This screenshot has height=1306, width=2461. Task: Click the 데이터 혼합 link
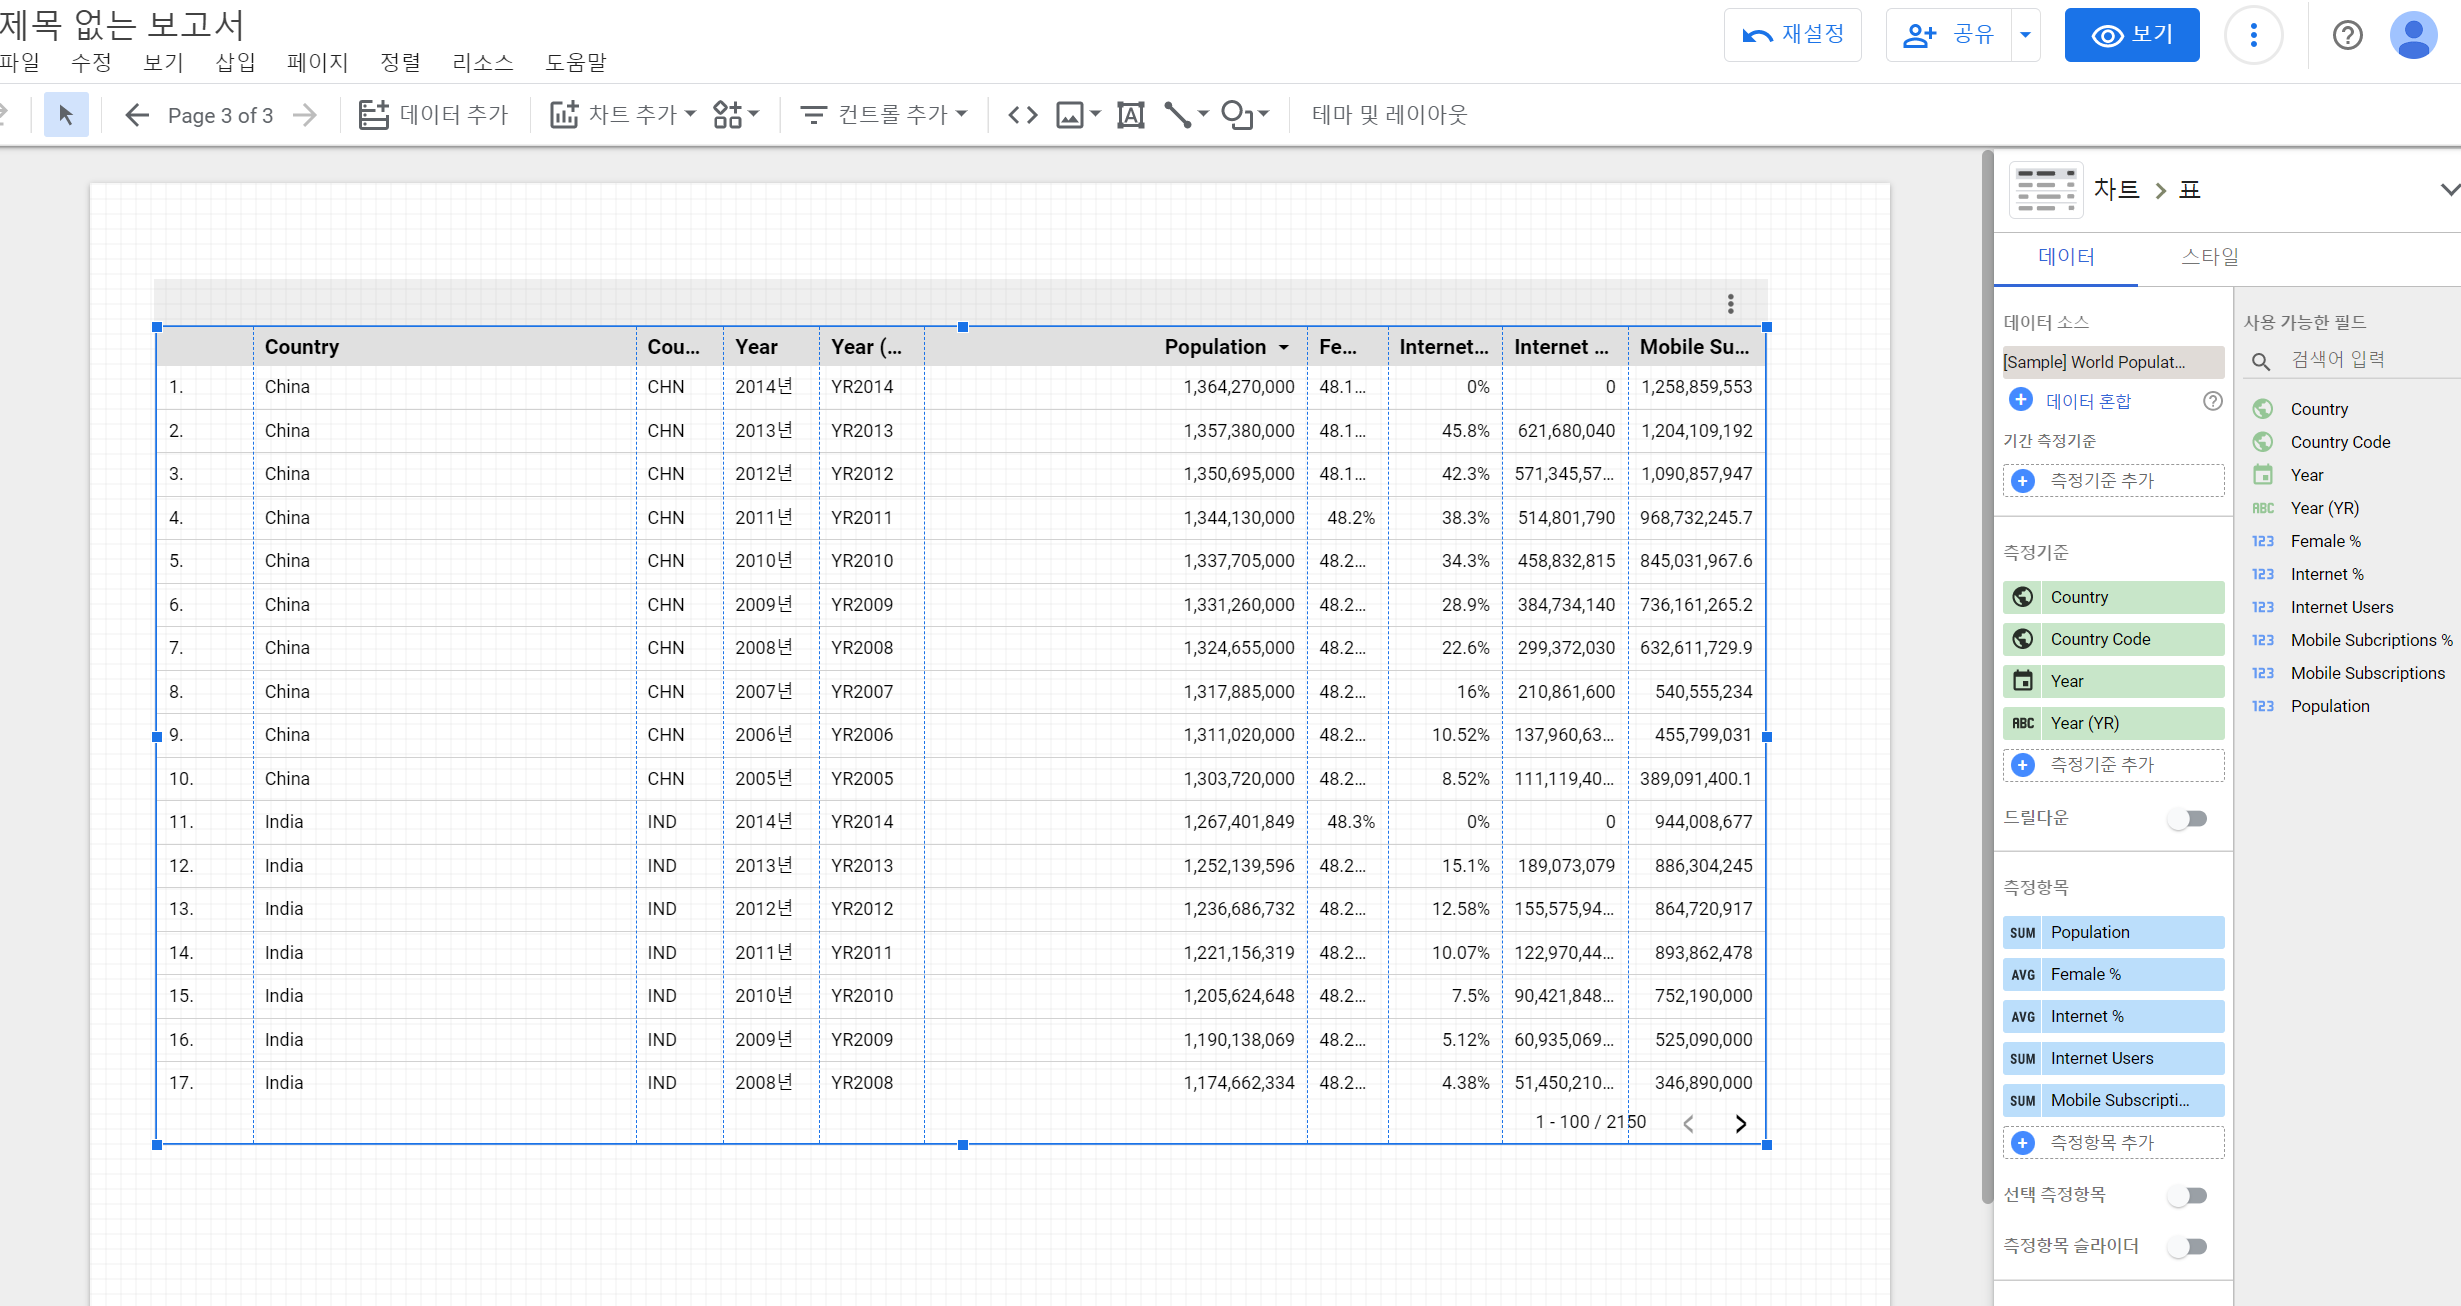2088,401
